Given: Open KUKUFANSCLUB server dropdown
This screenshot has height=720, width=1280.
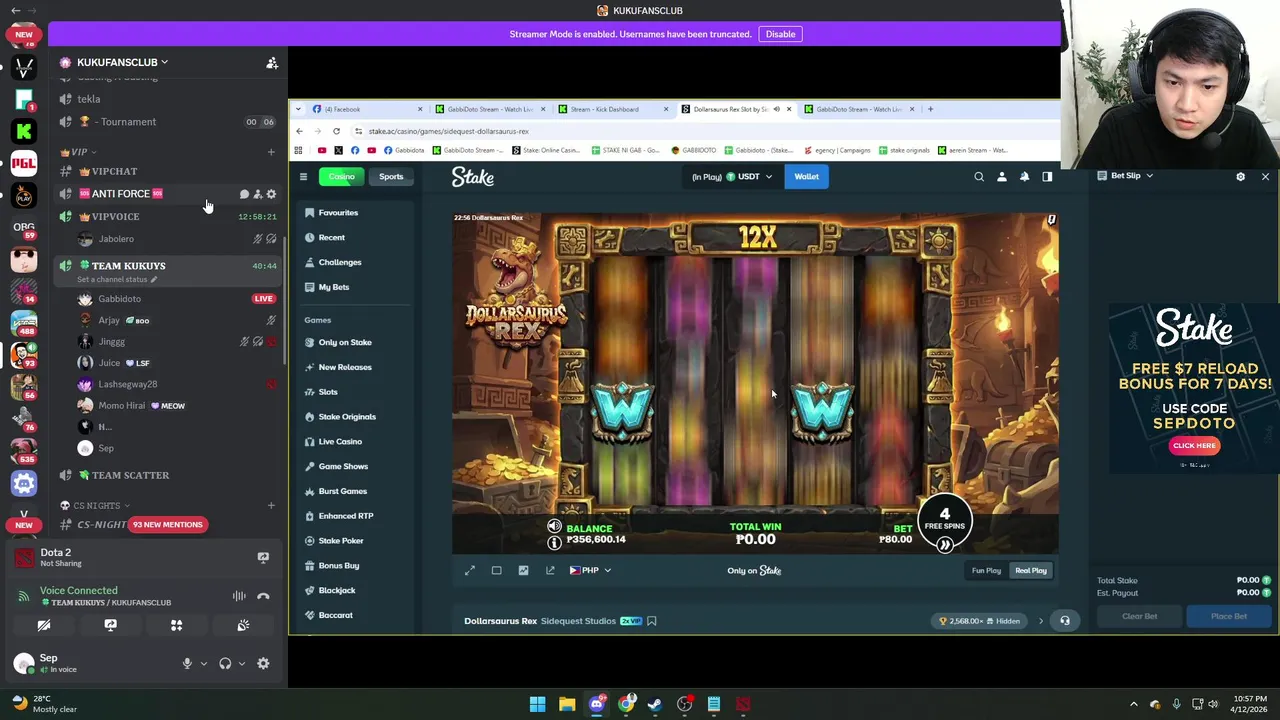Looking at the screenshot, I should pos(124,62).
